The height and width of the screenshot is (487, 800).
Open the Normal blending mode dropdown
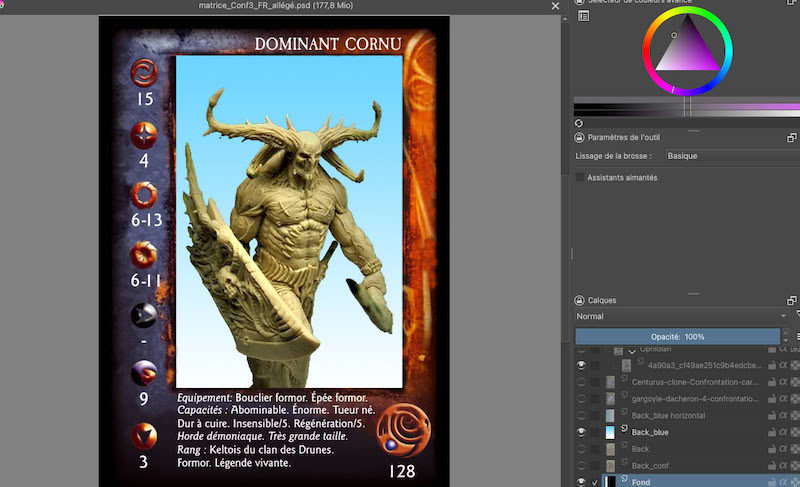click(680, 316)
